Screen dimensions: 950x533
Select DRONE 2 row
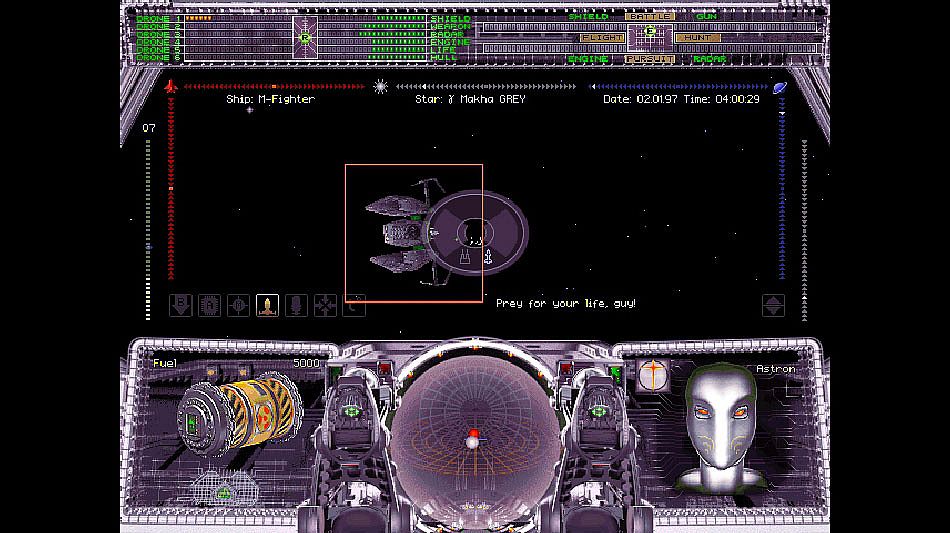(x=159, y=27)
